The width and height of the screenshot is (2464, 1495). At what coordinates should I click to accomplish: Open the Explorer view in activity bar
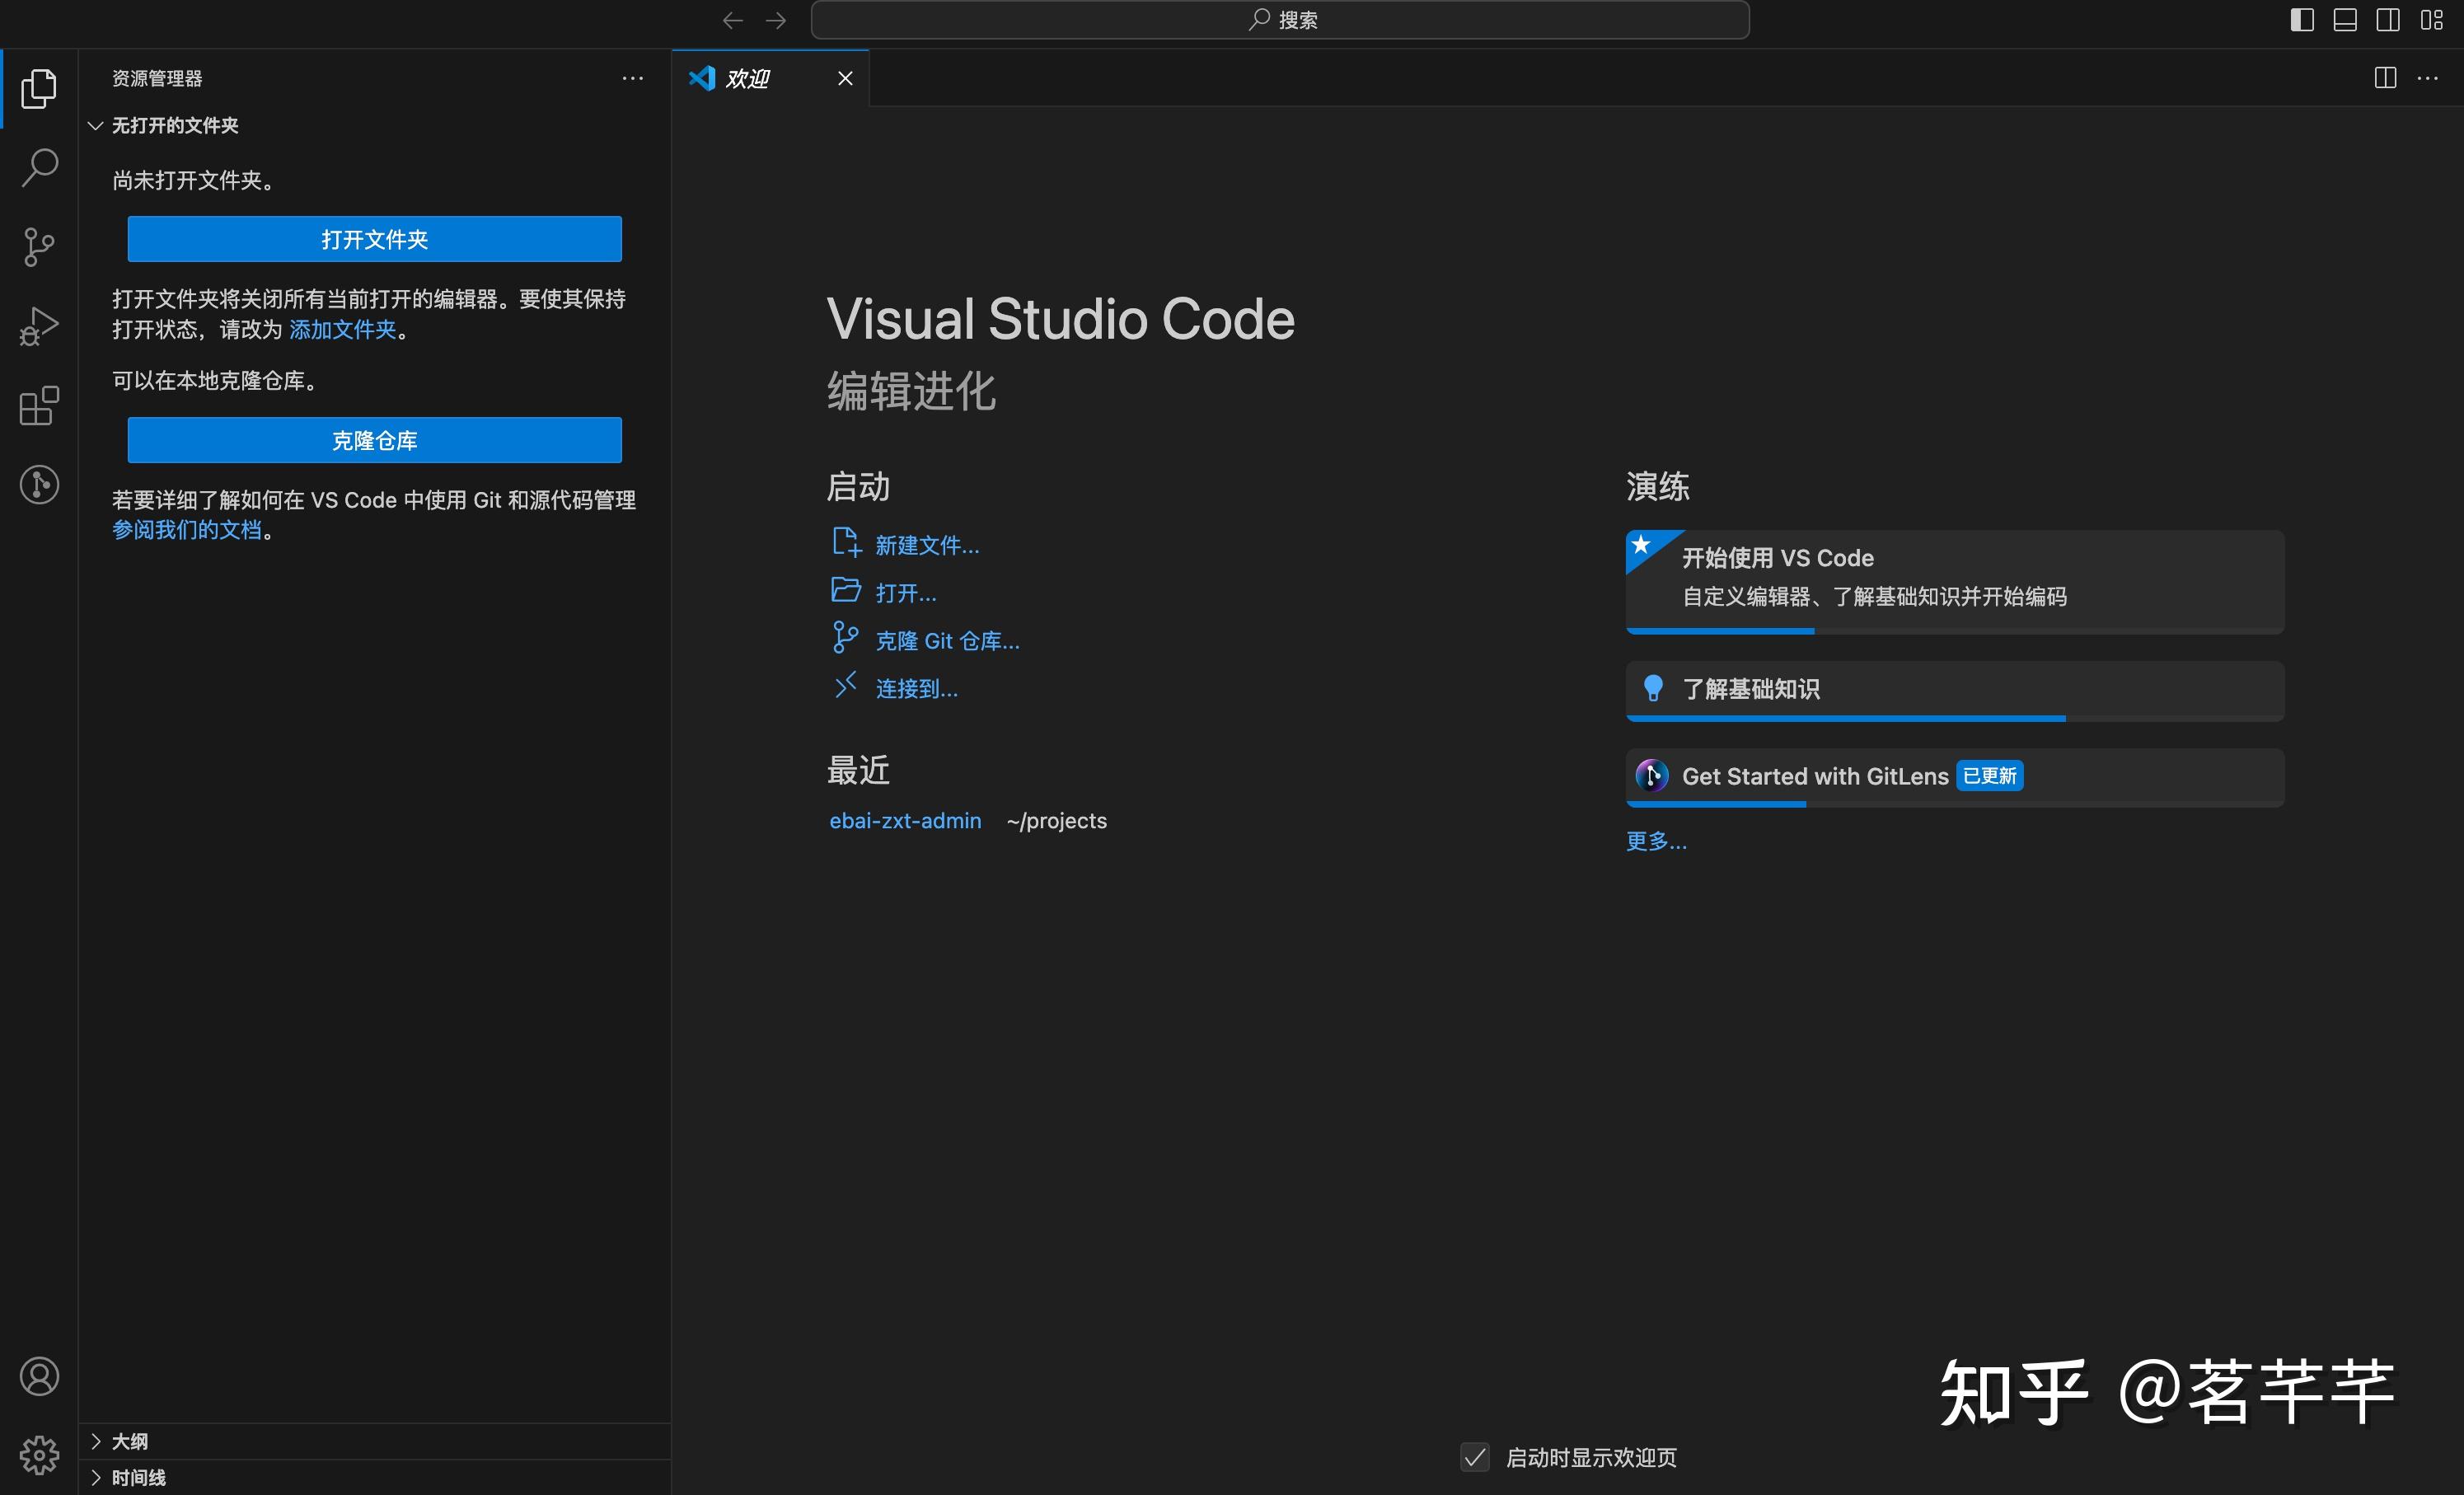pyautogui.click(x=39, y=88)
